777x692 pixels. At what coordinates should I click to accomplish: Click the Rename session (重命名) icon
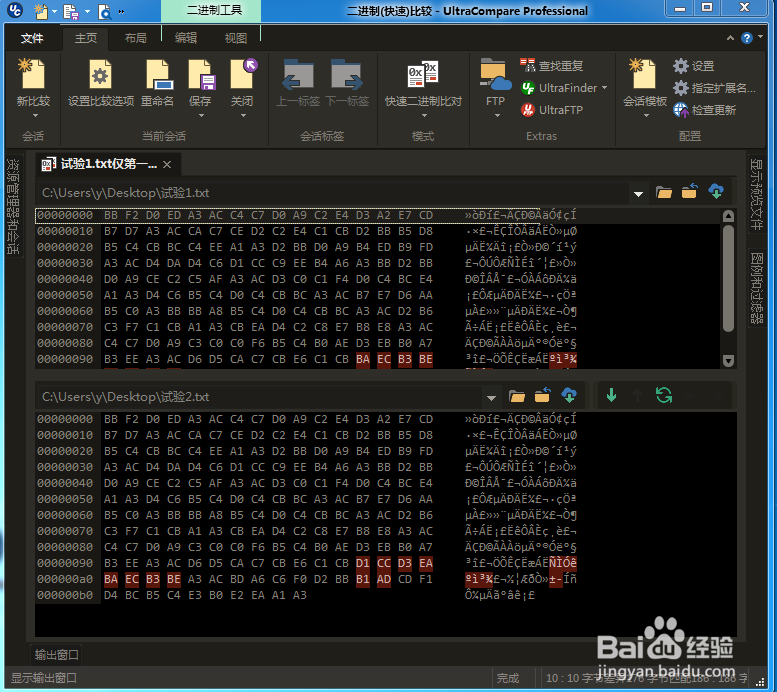click(x=157, y=76)
